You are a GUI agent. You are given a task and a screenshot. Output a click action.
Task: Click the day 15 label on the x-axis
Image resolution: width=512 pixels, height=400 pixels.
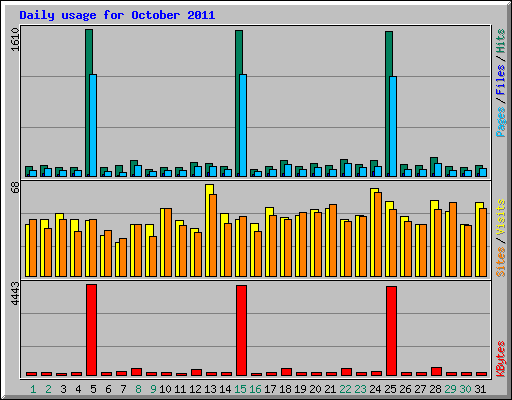[x=240, y=389]
